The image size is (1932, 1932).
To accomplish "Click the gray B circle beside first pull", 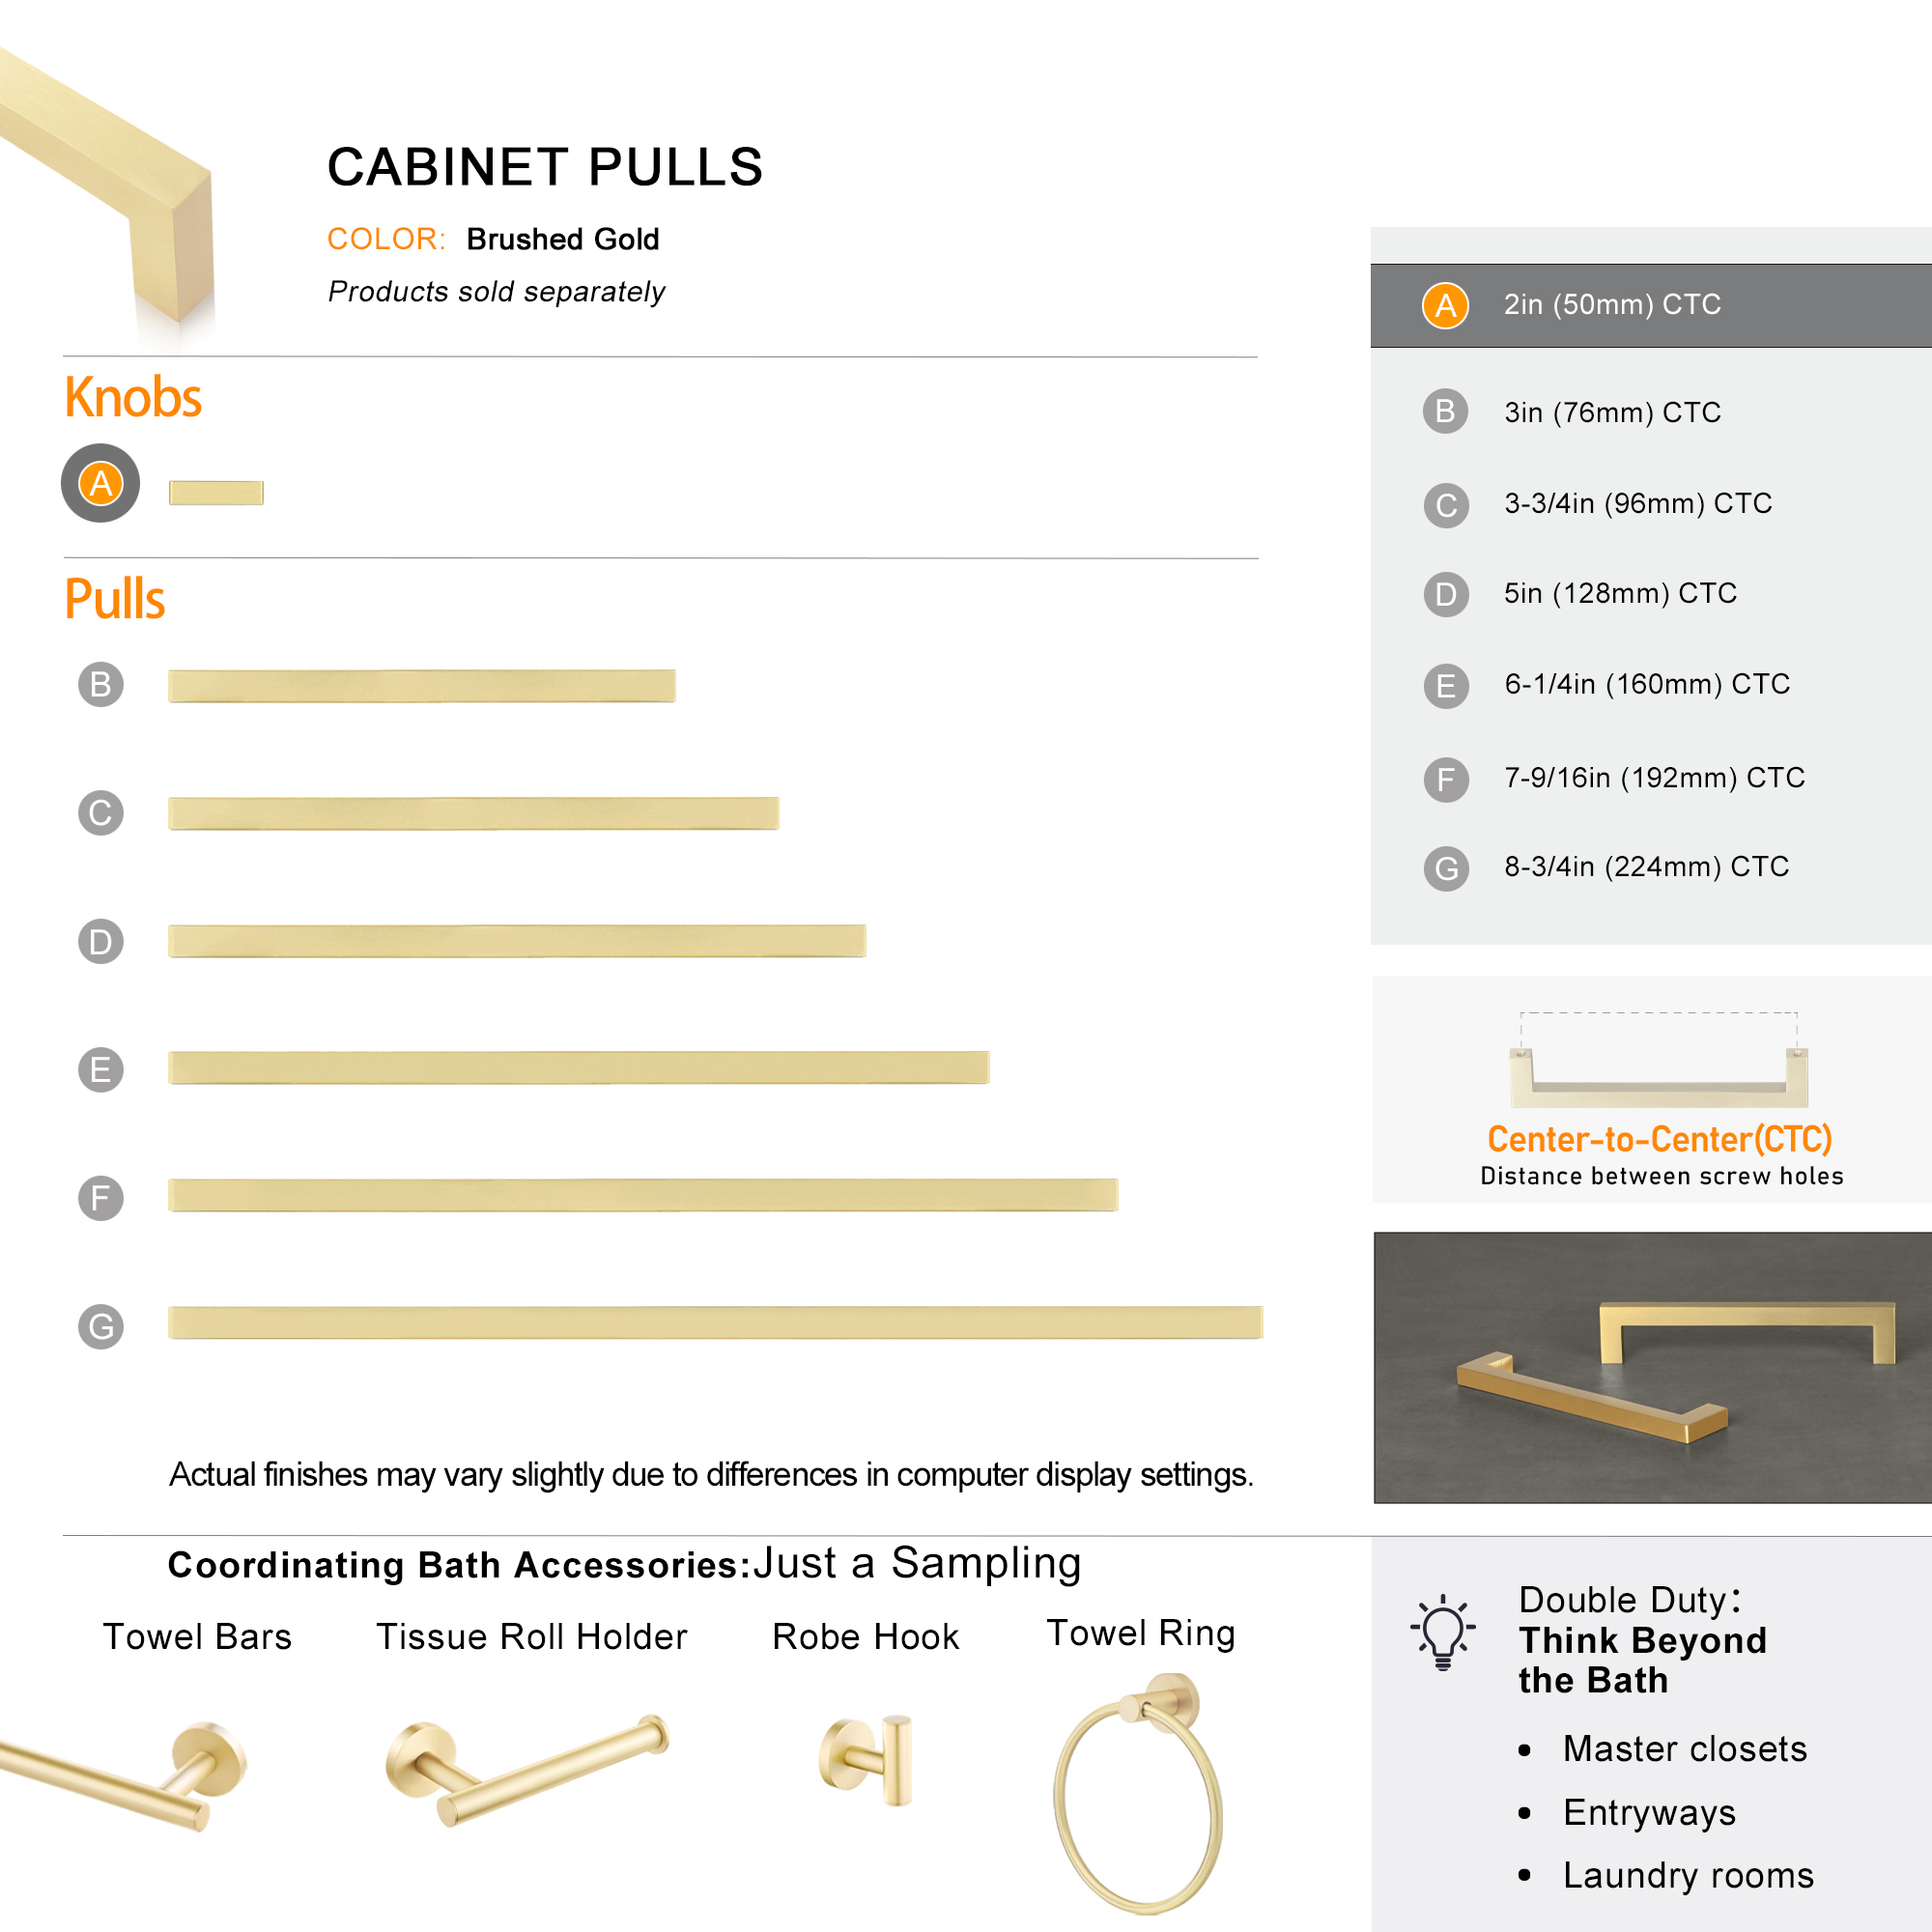I will (101, 685).
